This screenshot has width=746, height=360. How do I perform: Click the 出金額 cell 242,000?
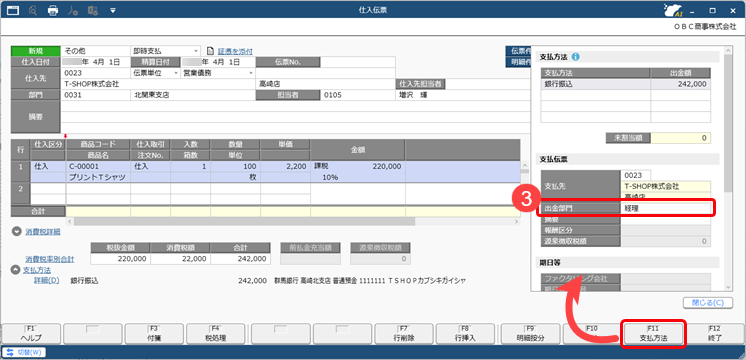pos(680,84)
